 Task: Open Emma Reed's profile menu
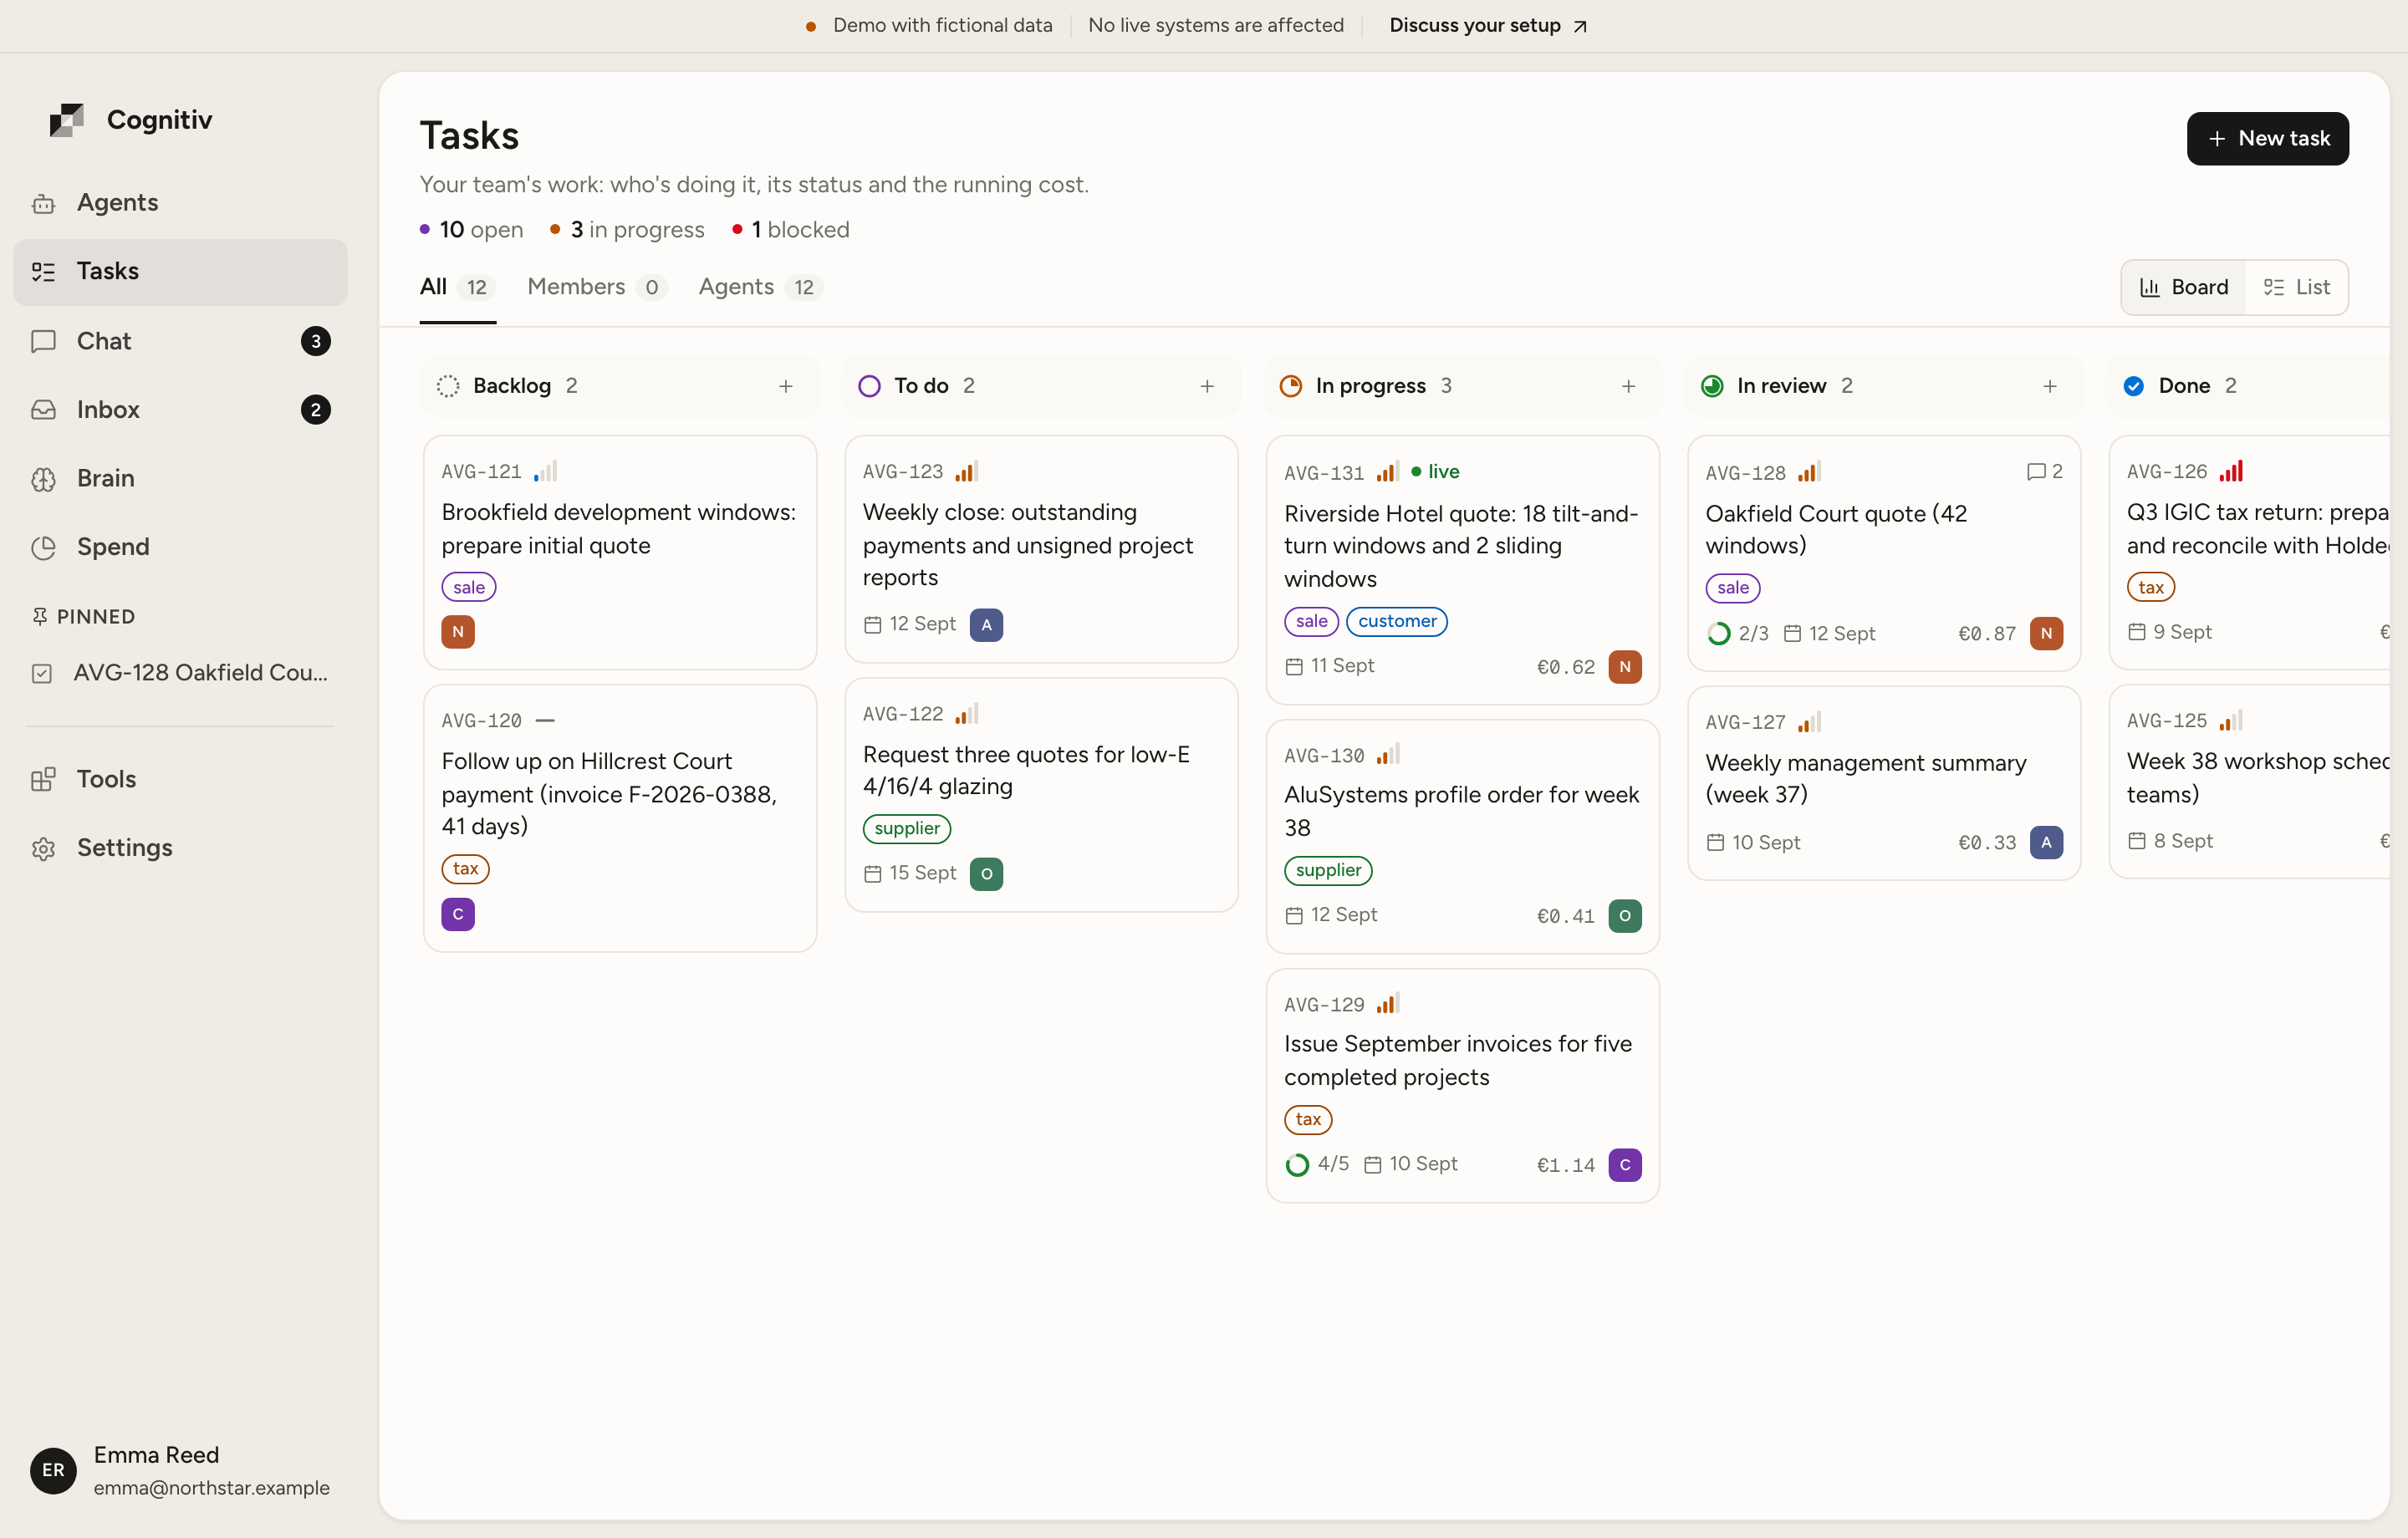click(x=180, y=1470)
